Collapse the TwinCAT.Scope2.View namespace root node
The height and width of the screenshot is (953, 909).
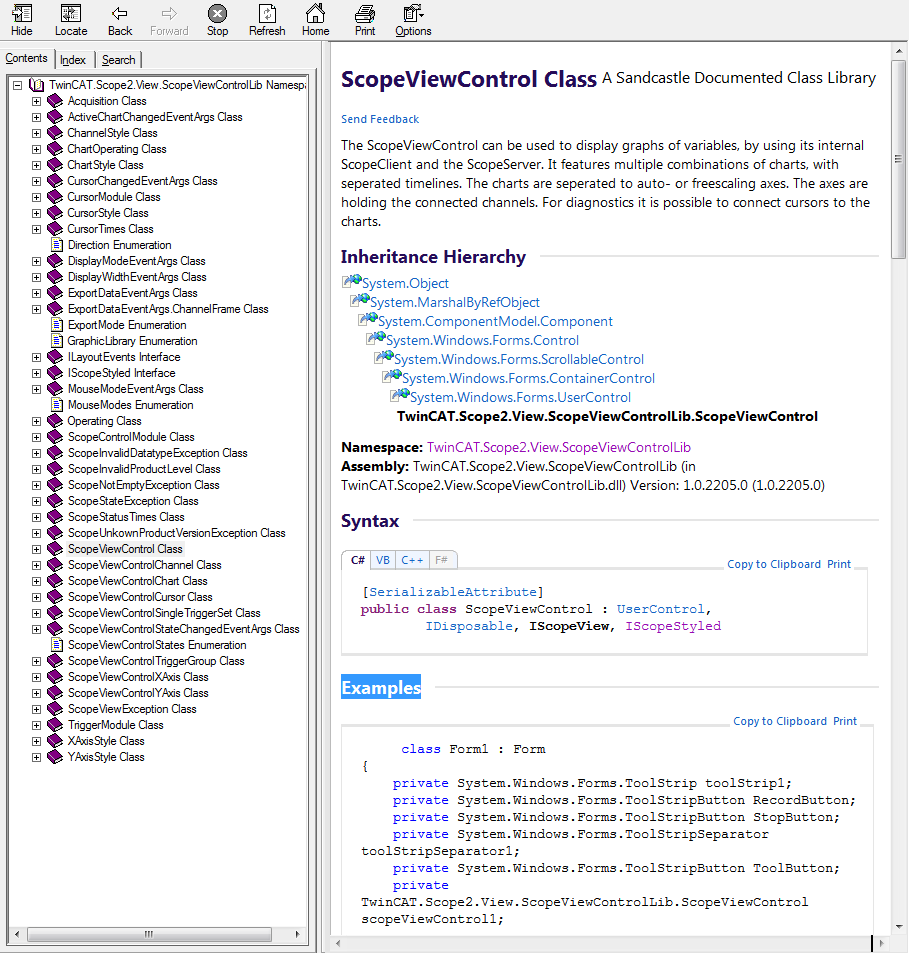[18, 85]
